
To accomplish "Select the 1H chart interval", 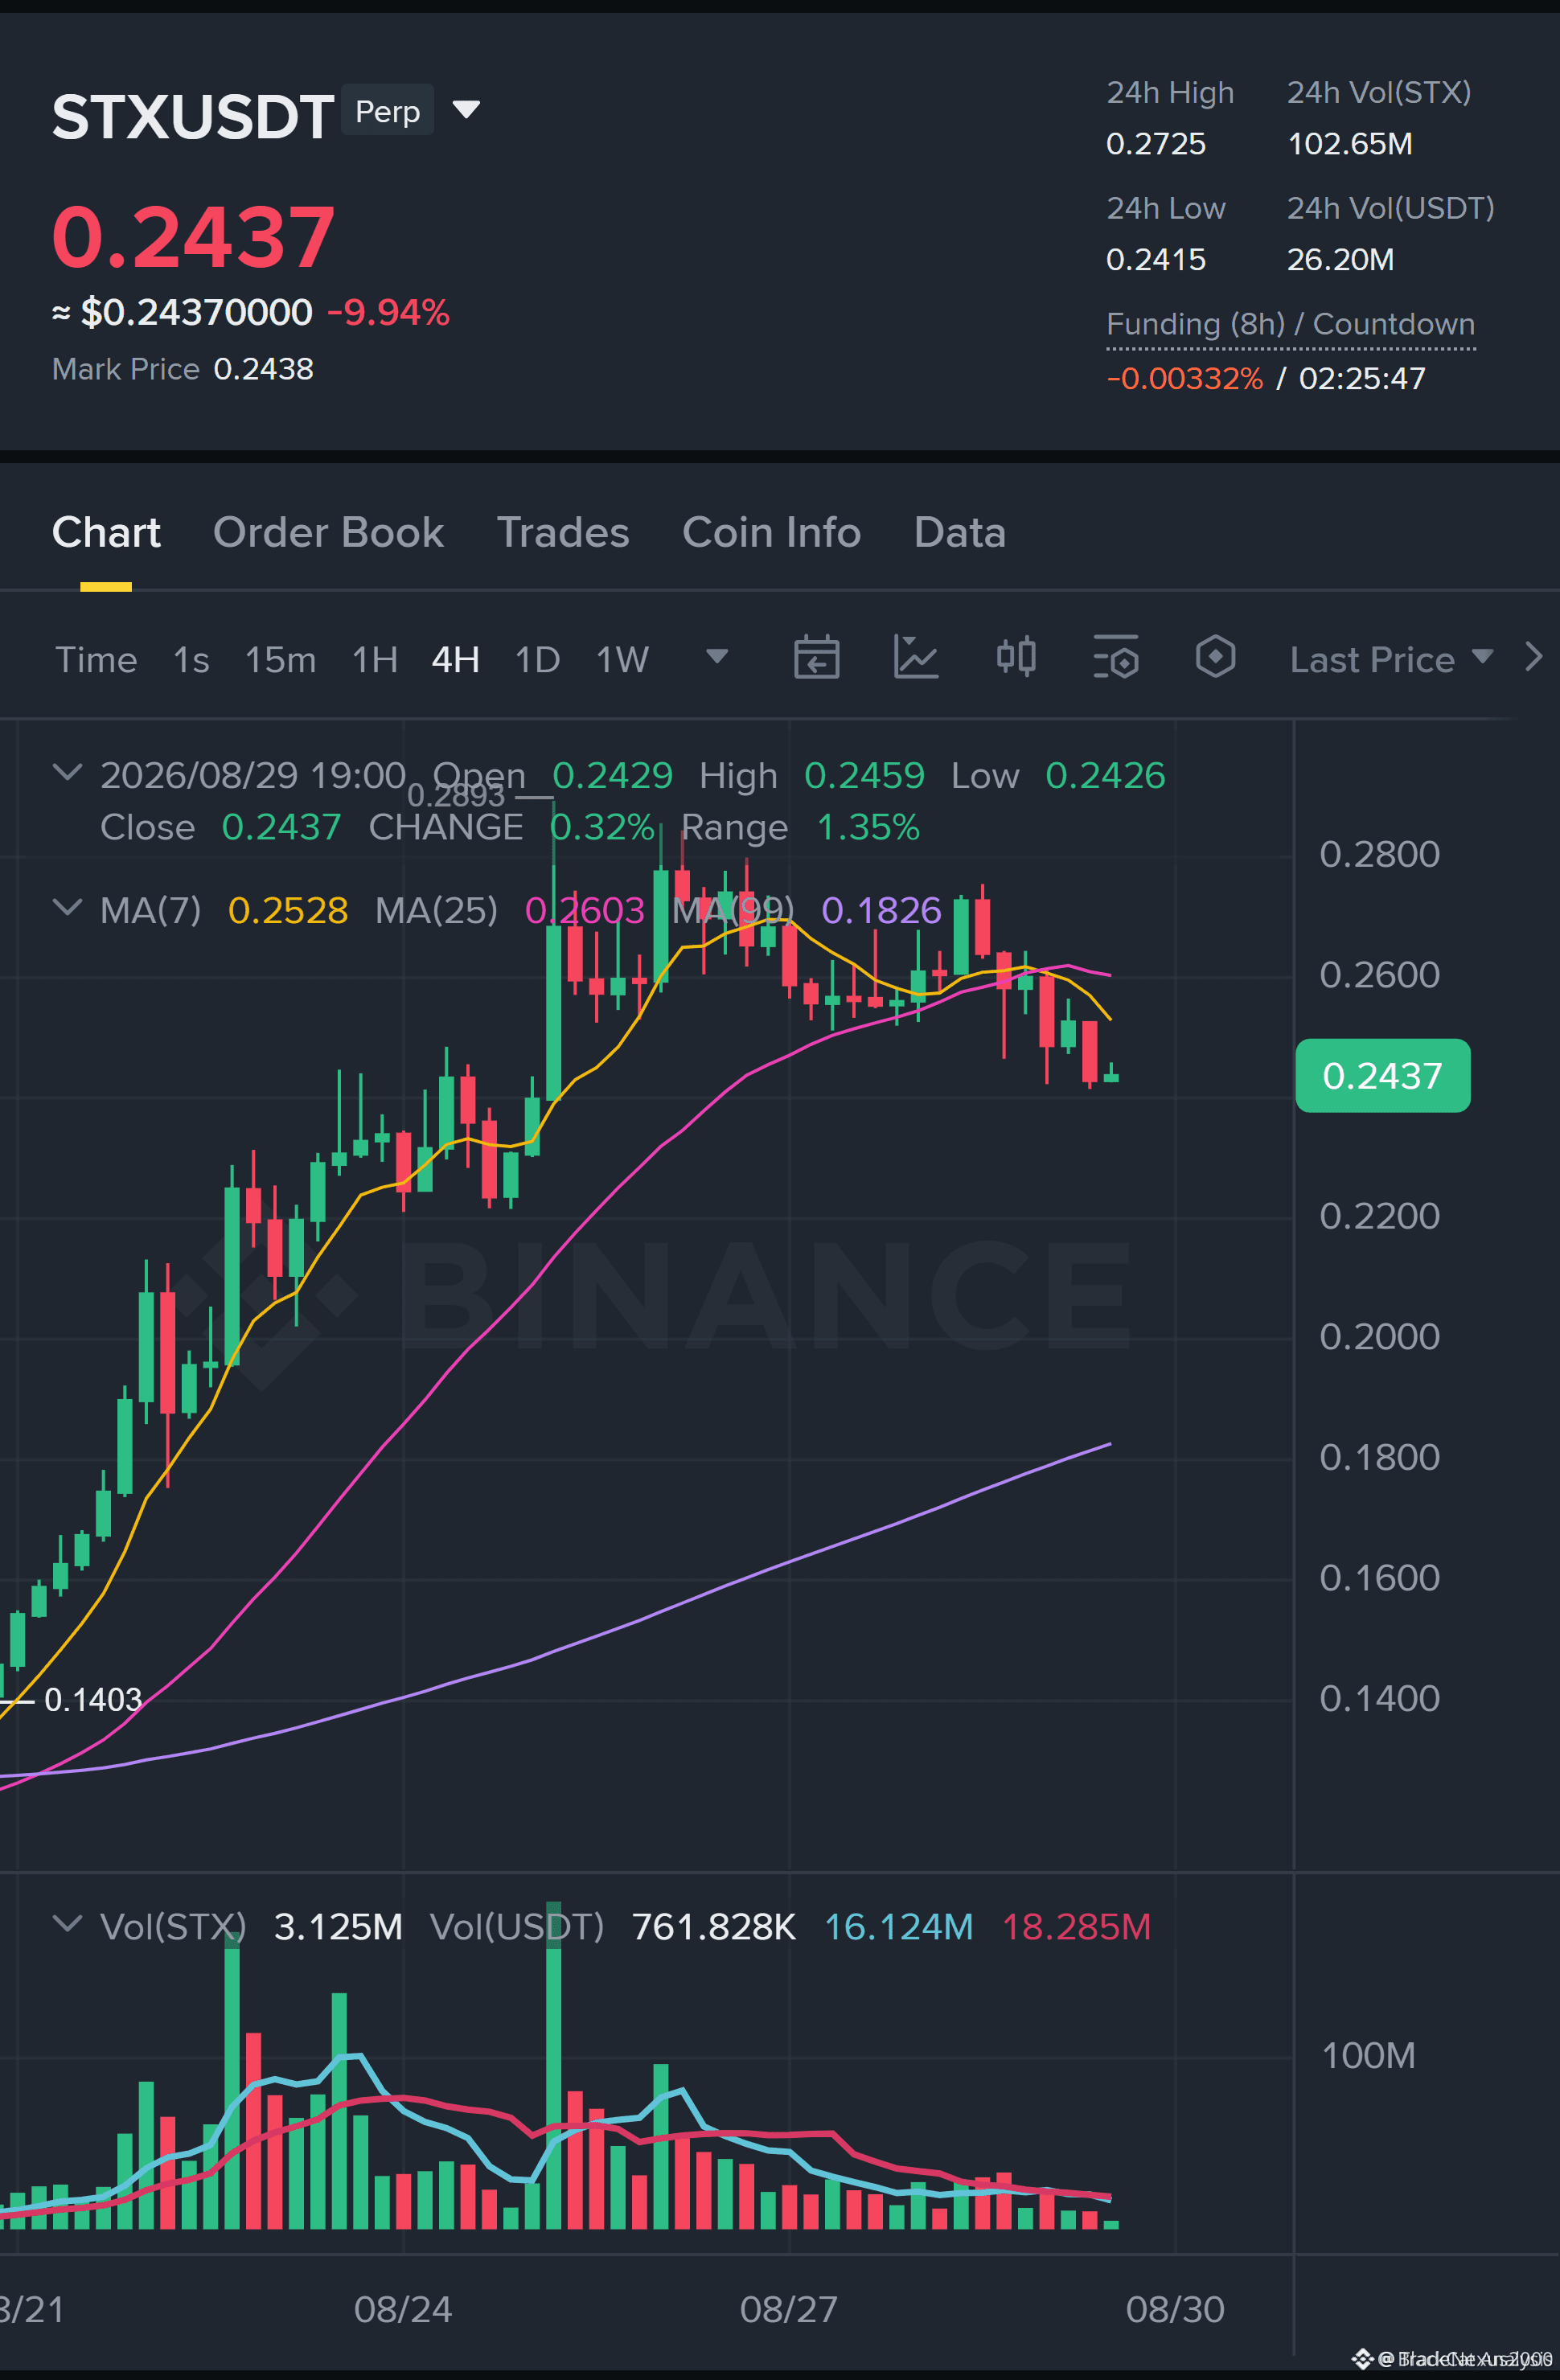I will (375, 659).
